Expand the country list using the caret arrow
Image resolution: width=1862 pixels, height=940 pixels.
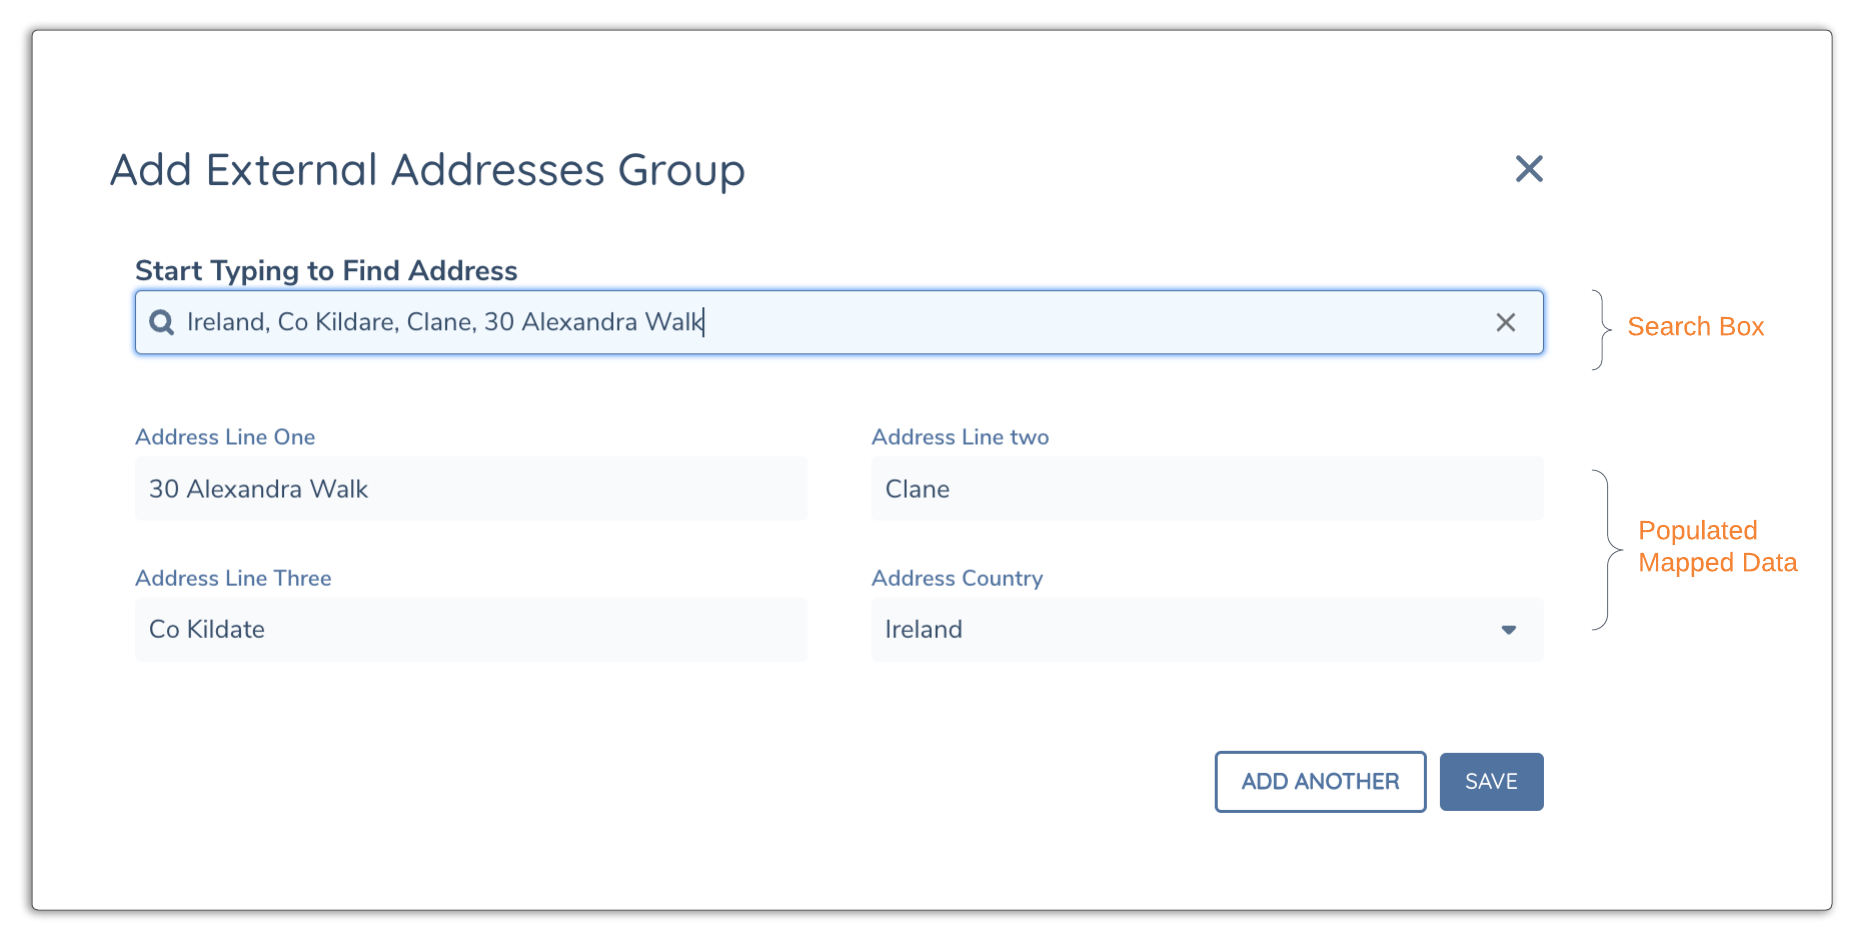(1508, 630)
